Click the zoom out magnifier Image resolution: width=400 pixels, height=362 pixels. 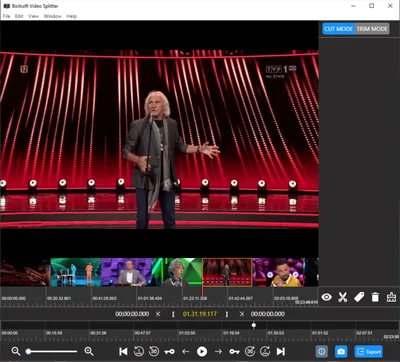tap(16, 351)
